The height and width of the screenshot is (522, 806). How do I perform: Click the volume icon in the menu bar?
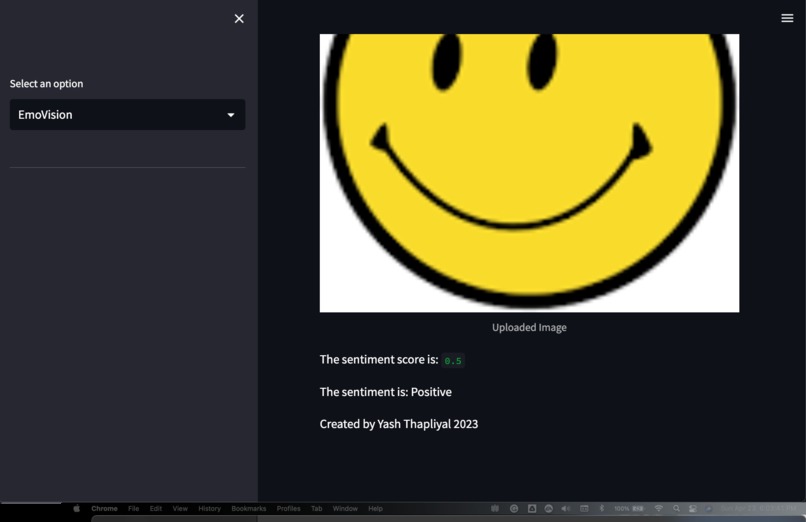click(566, 509)
